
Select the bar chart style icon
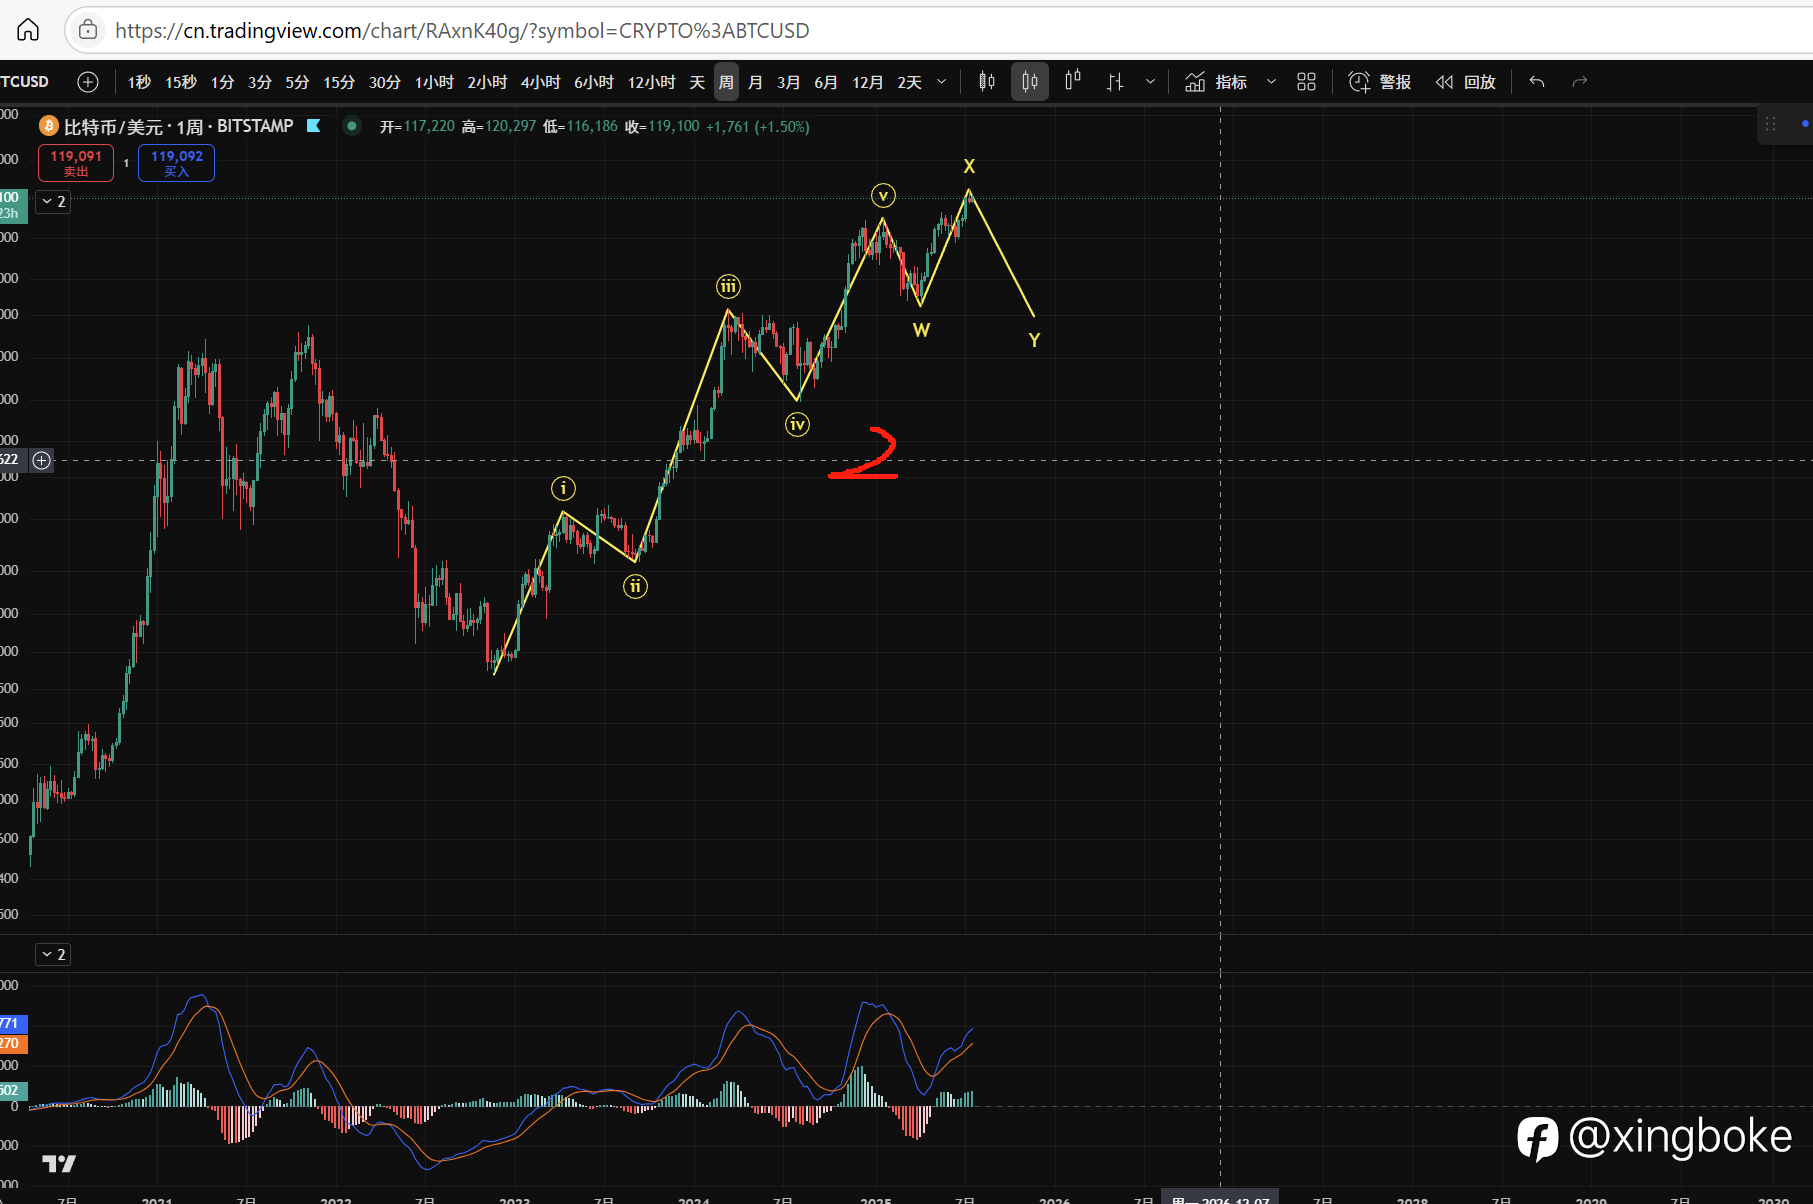(1115, 82)
